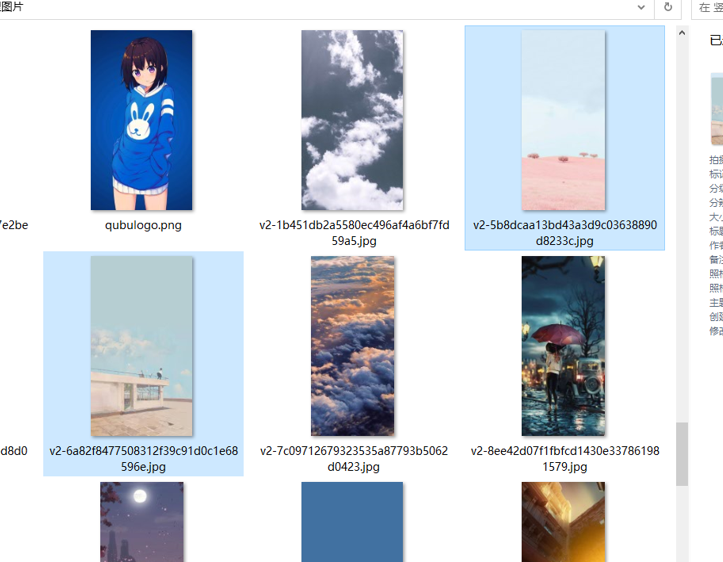Open the qubulogo.png anime girl thumbnail
This screenshot has height=562, width=723.
click(142, 120)
